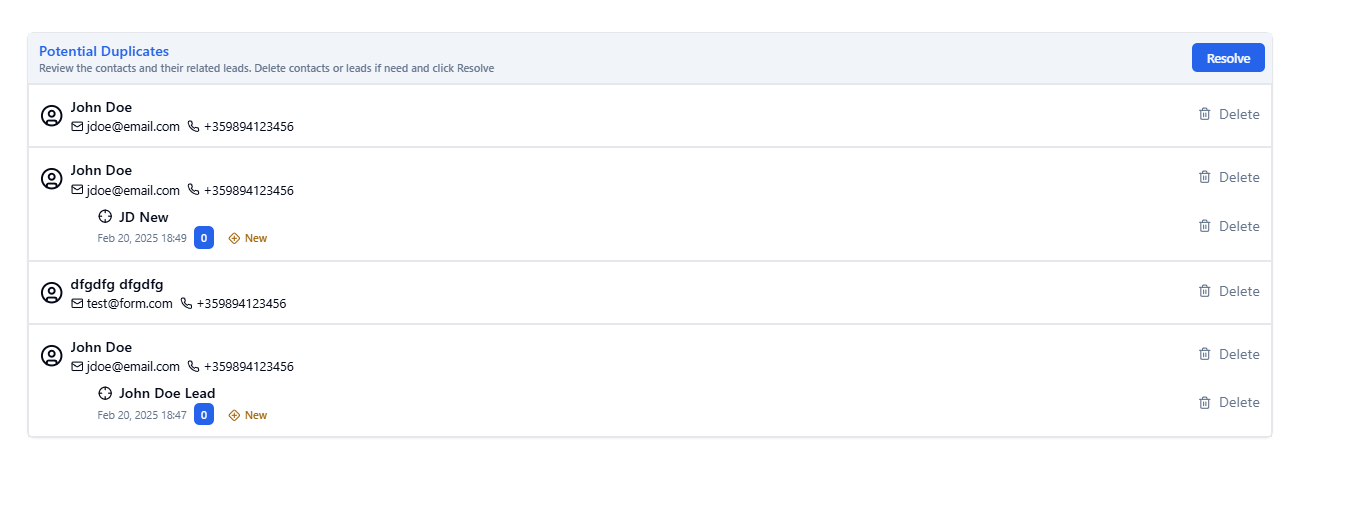Click the test@form.com email address

[129, 303]
